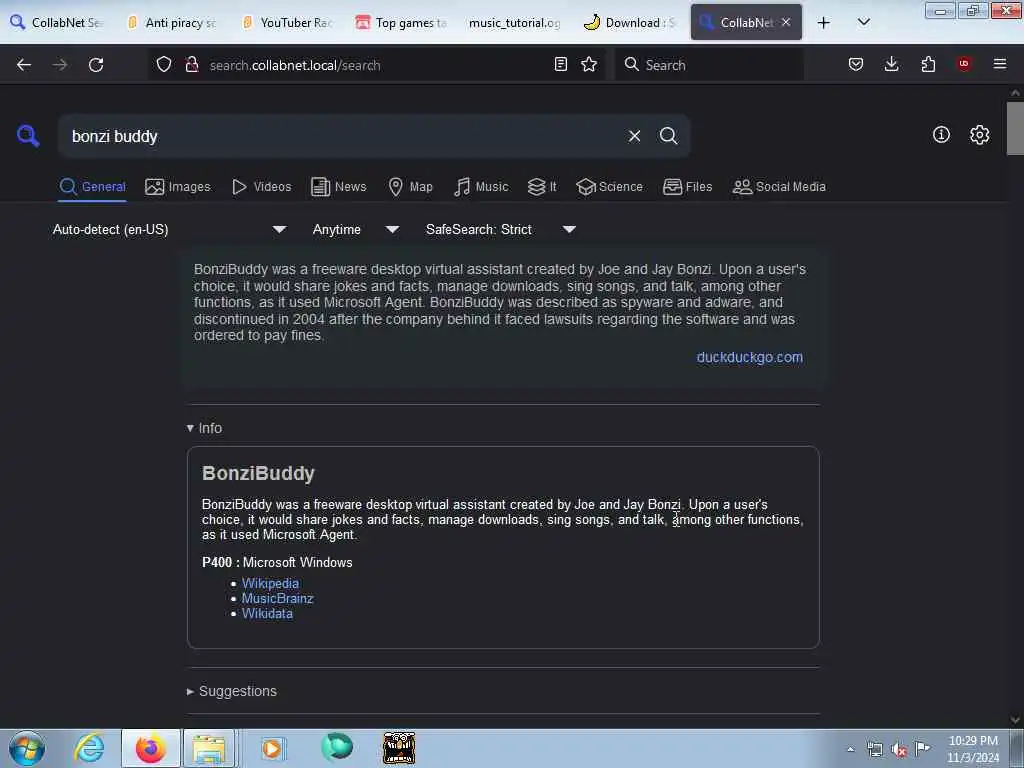Bookmark this page with the star icon
Screen dimensions: 1024x768
tap(589, 64)
